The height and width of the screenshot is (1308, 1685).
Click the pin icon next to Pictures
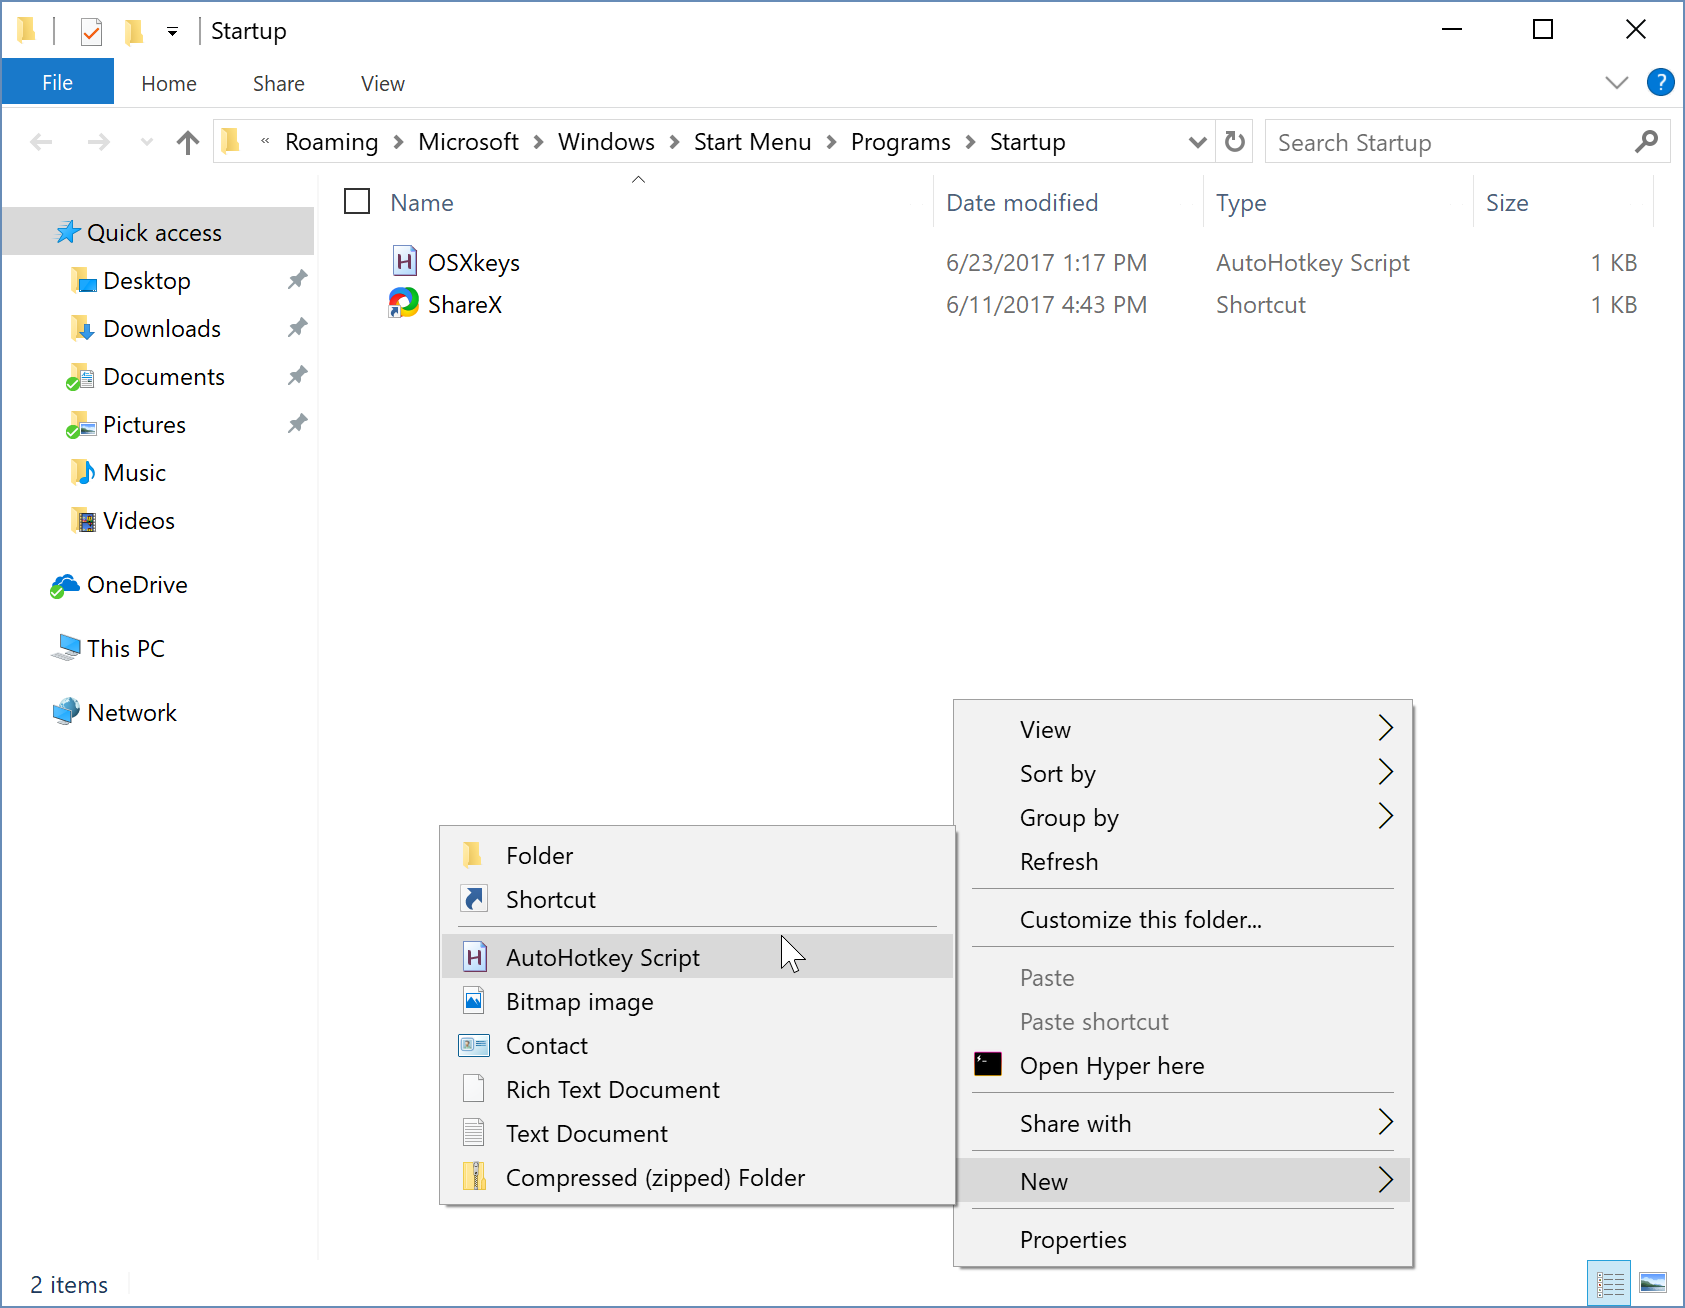click(297, 423)
